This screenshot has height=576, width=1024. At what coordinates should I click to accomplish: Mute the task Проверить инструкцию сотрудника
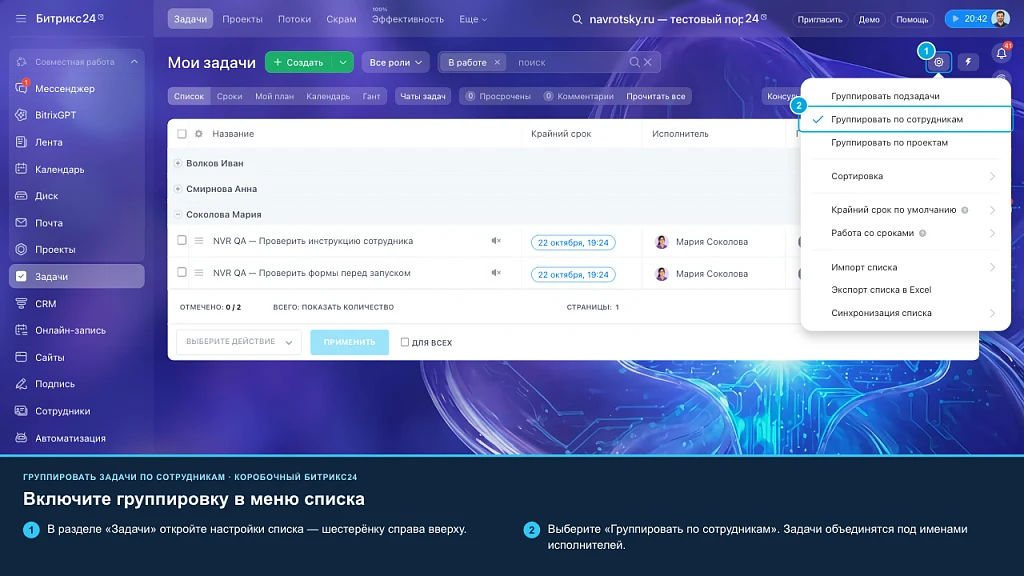click(496, 241)
